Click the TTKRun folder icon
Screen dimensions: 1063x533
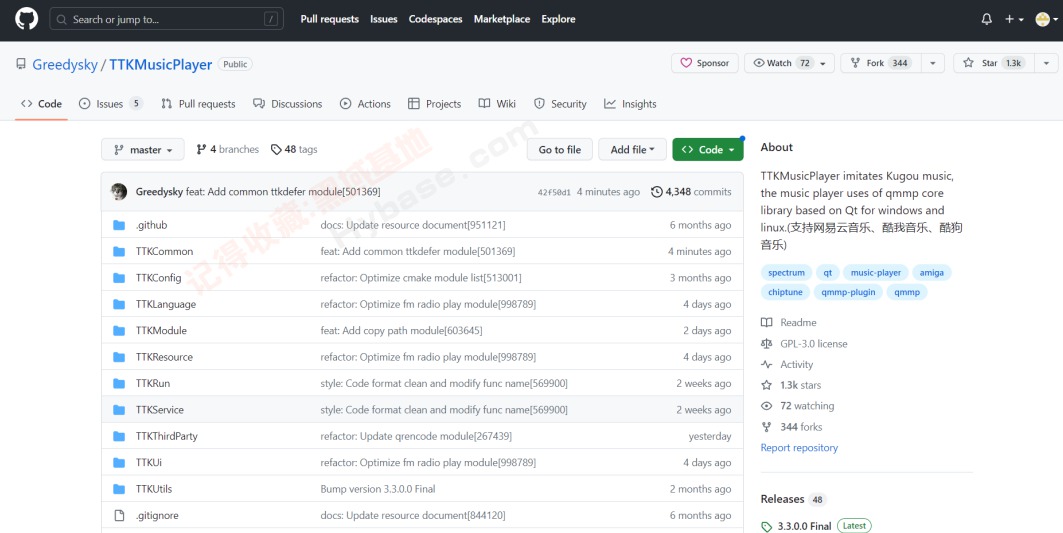119,384
